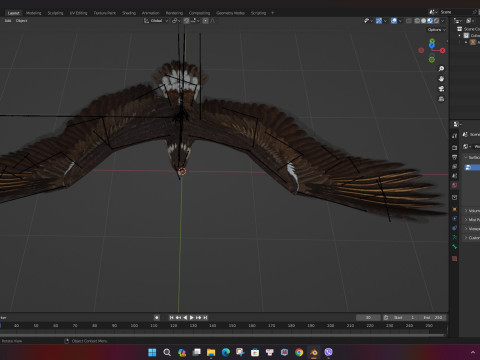Open the shading options dropdown arrow

443,21
